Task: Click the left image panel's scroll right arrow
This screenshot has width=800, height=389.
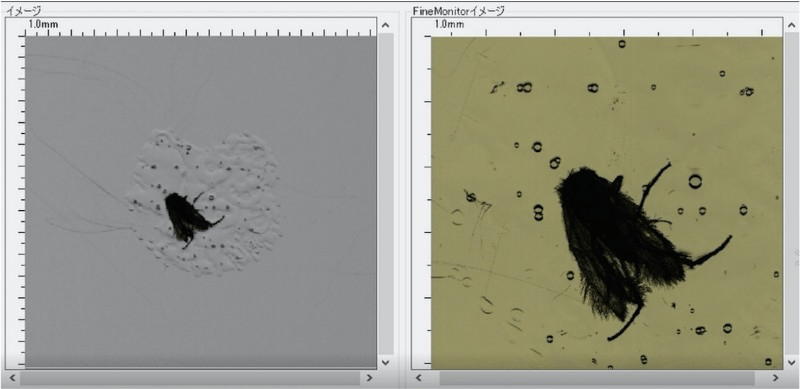Action: click(369, 378)
